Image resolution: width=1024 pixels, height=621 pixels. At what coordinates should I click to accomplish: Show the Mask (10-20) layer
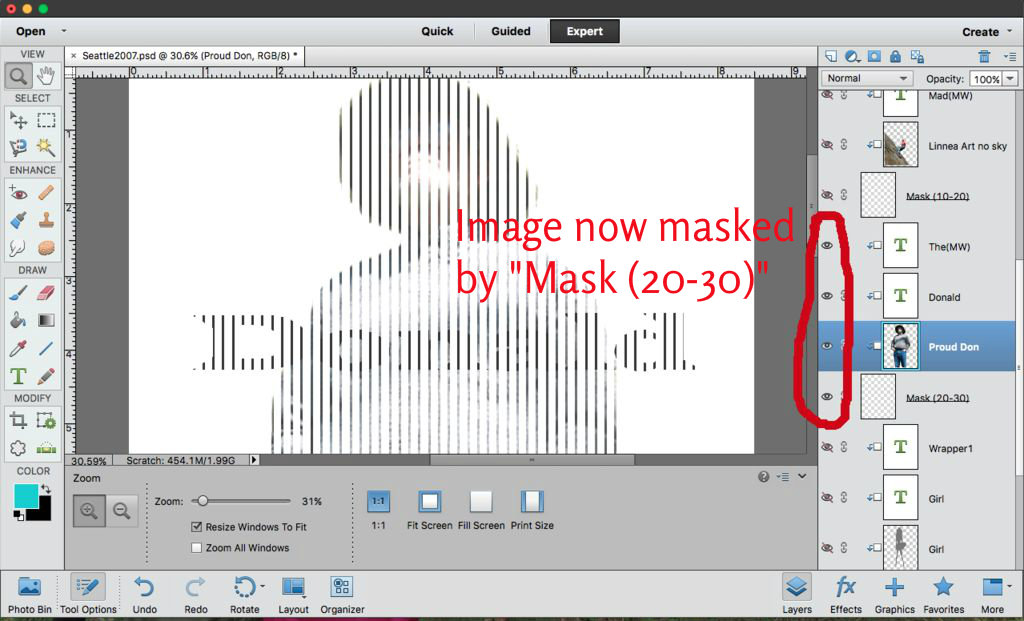click(x=827, y=195)
